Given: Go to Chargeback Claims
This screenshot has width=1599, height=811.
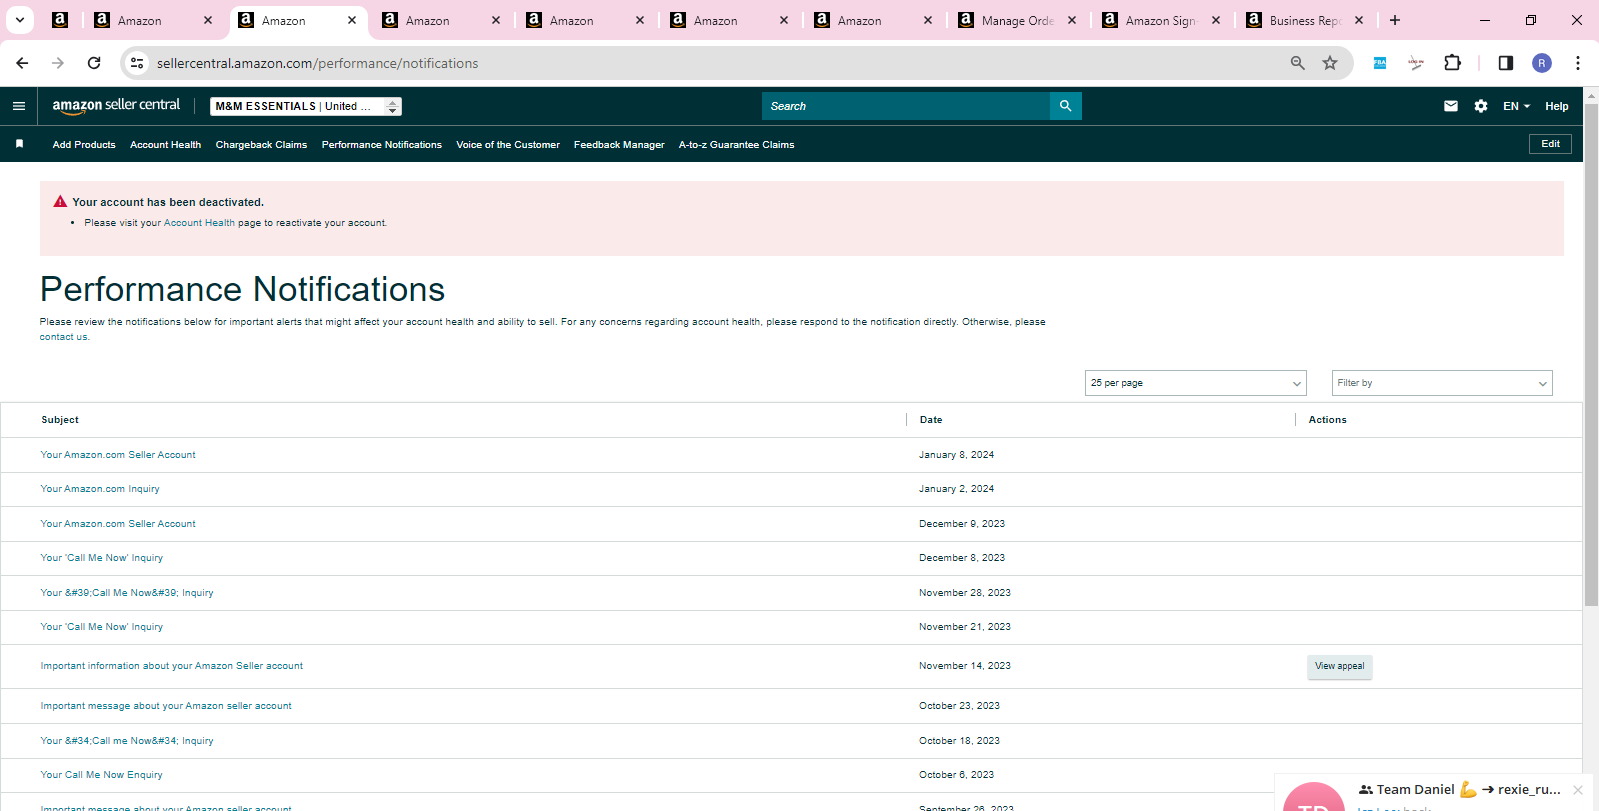Looking at the screenshot, I should [261, 145].
